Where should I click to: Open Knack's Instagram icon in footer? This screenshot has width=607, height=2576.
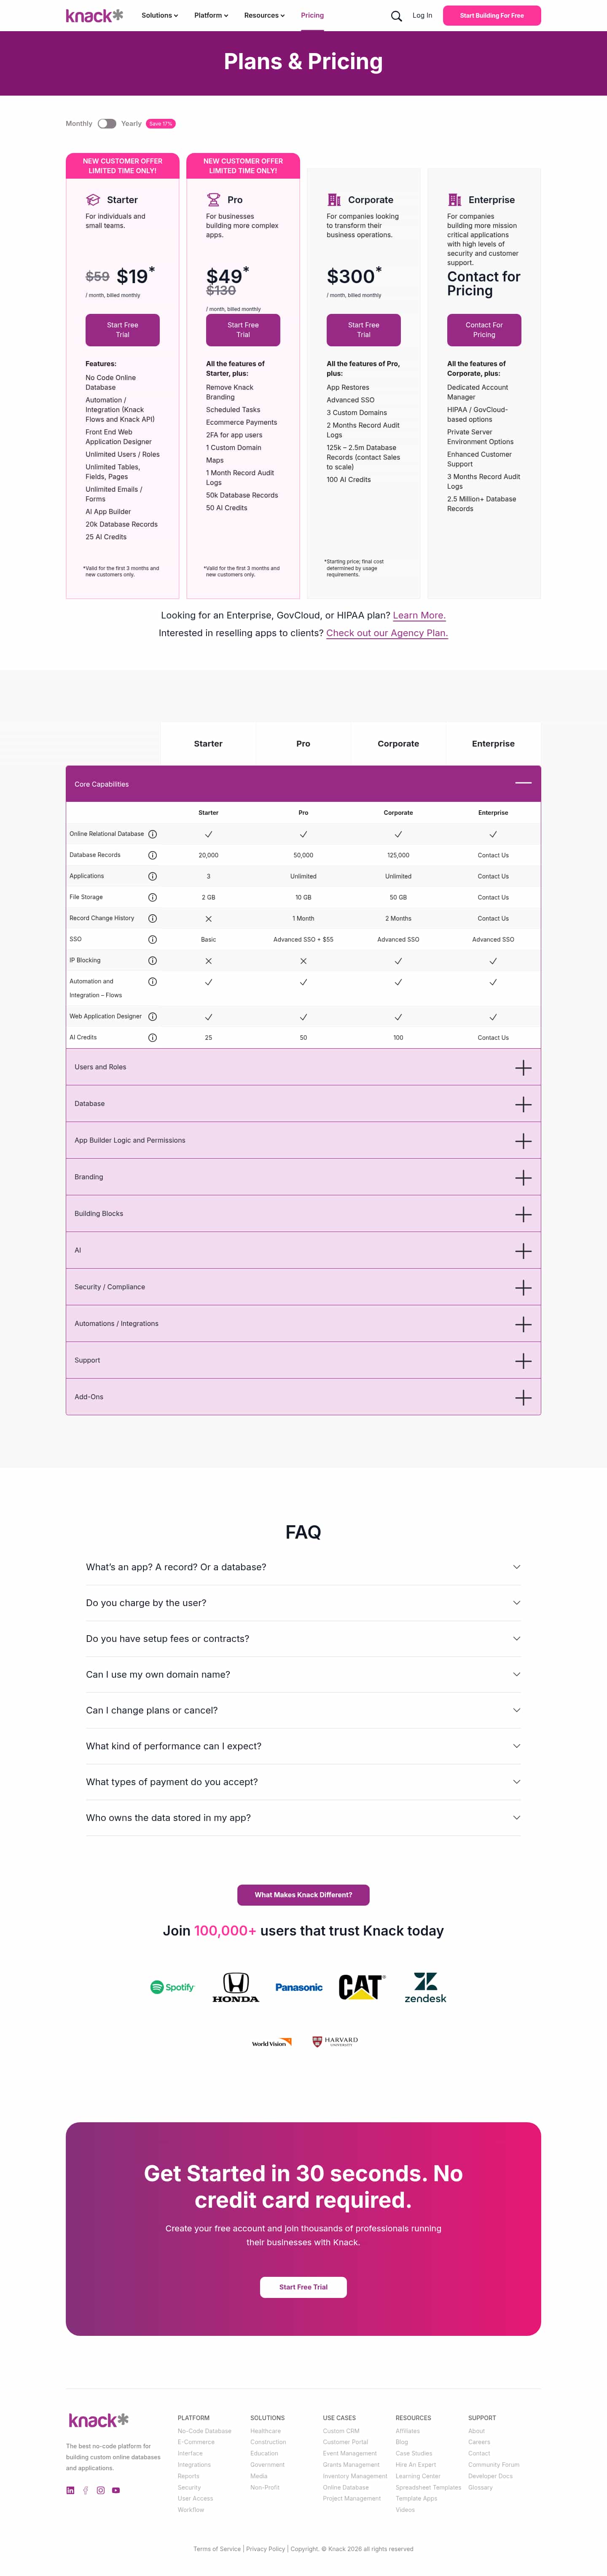pos(101,2490)
